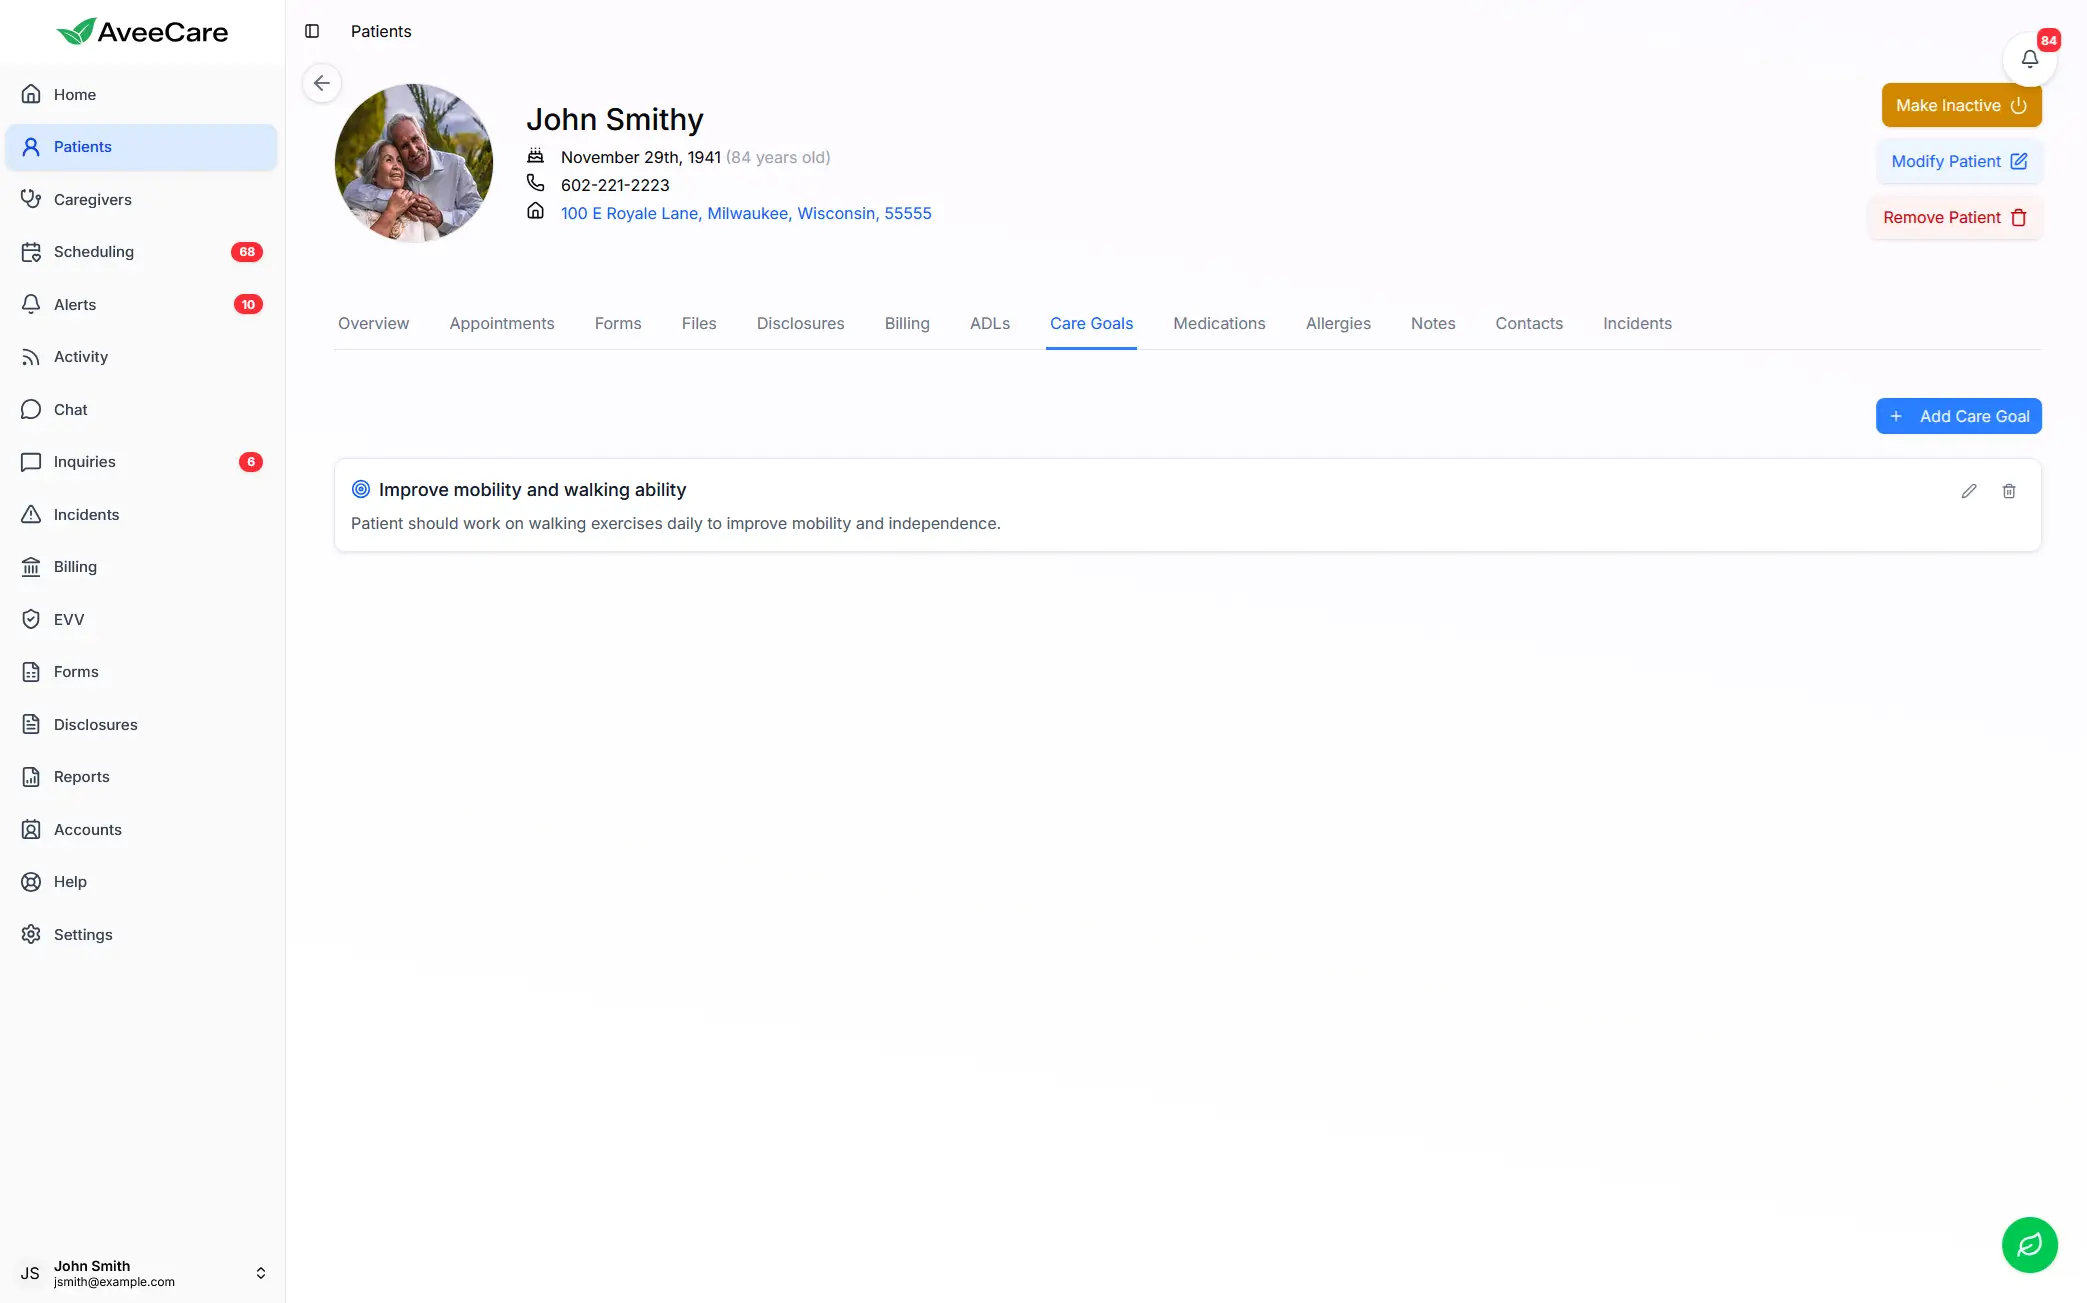Delete the mobility care goal via trash icon

tap(2009, 491)
